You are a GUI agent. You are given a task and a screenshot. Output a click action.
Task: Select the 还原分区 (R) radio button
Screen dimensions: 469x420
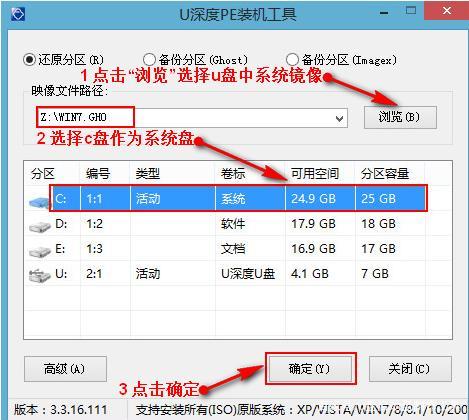[29, 60]
